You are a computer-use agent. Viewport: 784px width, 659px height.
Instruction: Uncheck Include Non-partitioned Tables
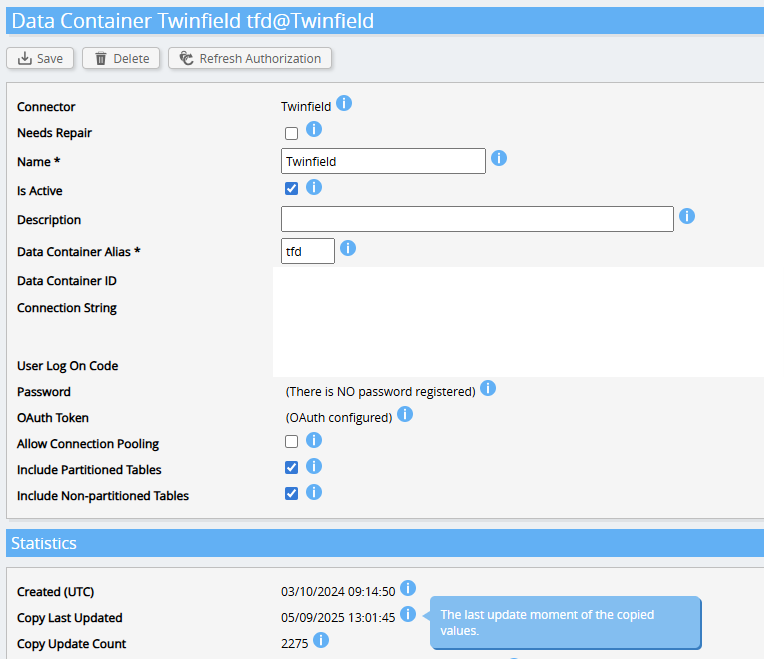point(292,494)
